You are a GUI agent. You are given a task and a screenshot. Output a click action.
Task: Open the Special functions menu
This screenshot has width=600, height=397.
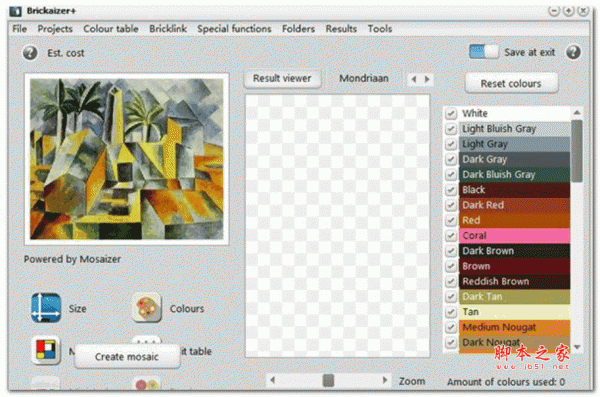(x=234, y=29)
